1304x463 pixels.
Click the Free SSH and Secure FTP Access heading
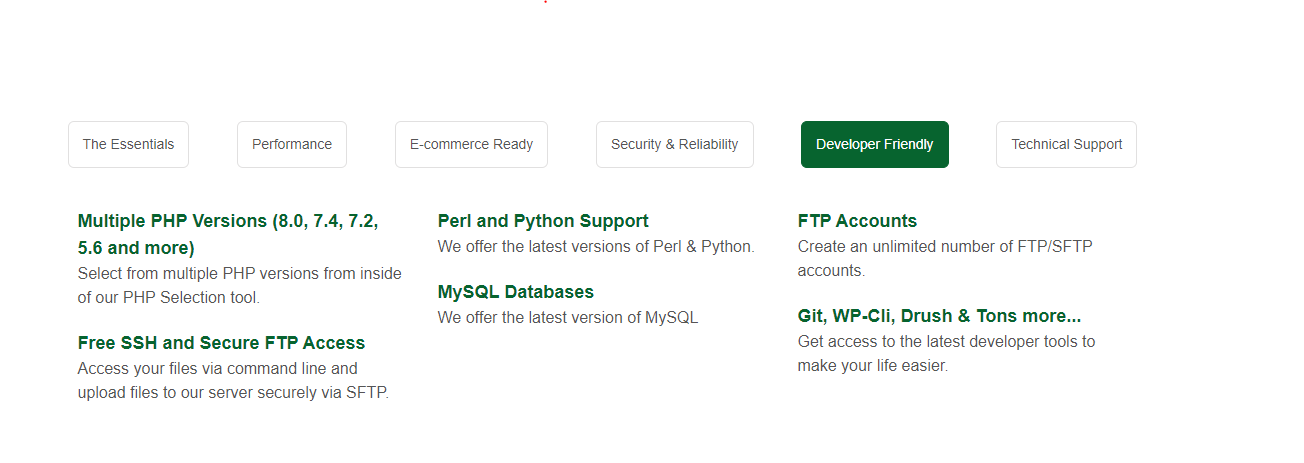(x=221, y=343)
